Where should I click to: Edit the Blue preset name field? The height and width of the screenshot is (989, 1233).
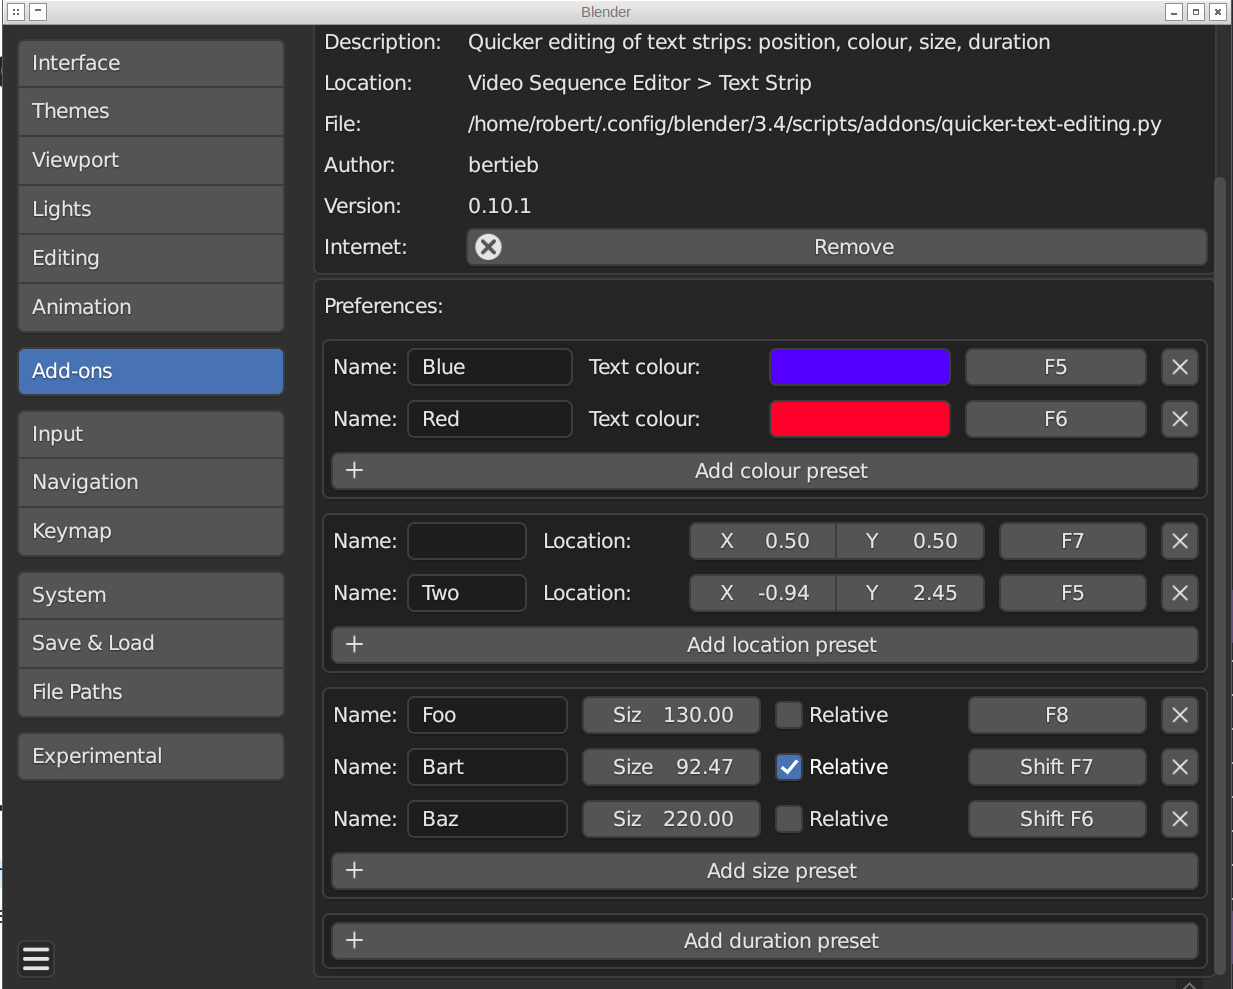(x=490, y=367)
